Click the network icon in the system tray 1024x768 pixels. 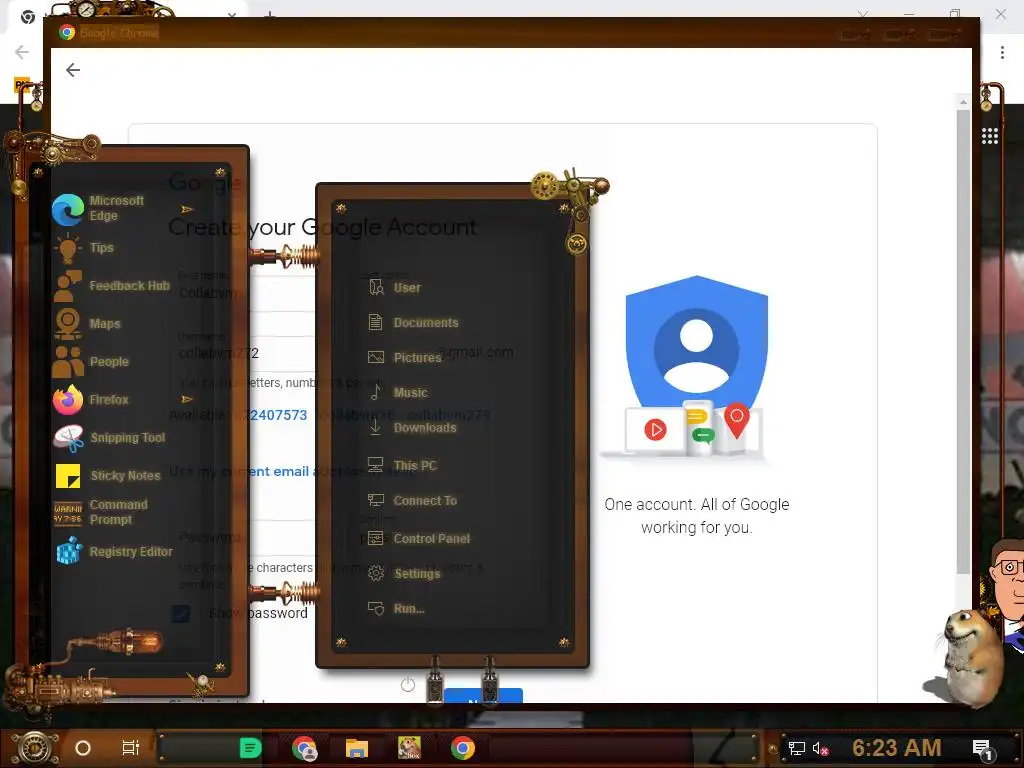pos(796,748)
